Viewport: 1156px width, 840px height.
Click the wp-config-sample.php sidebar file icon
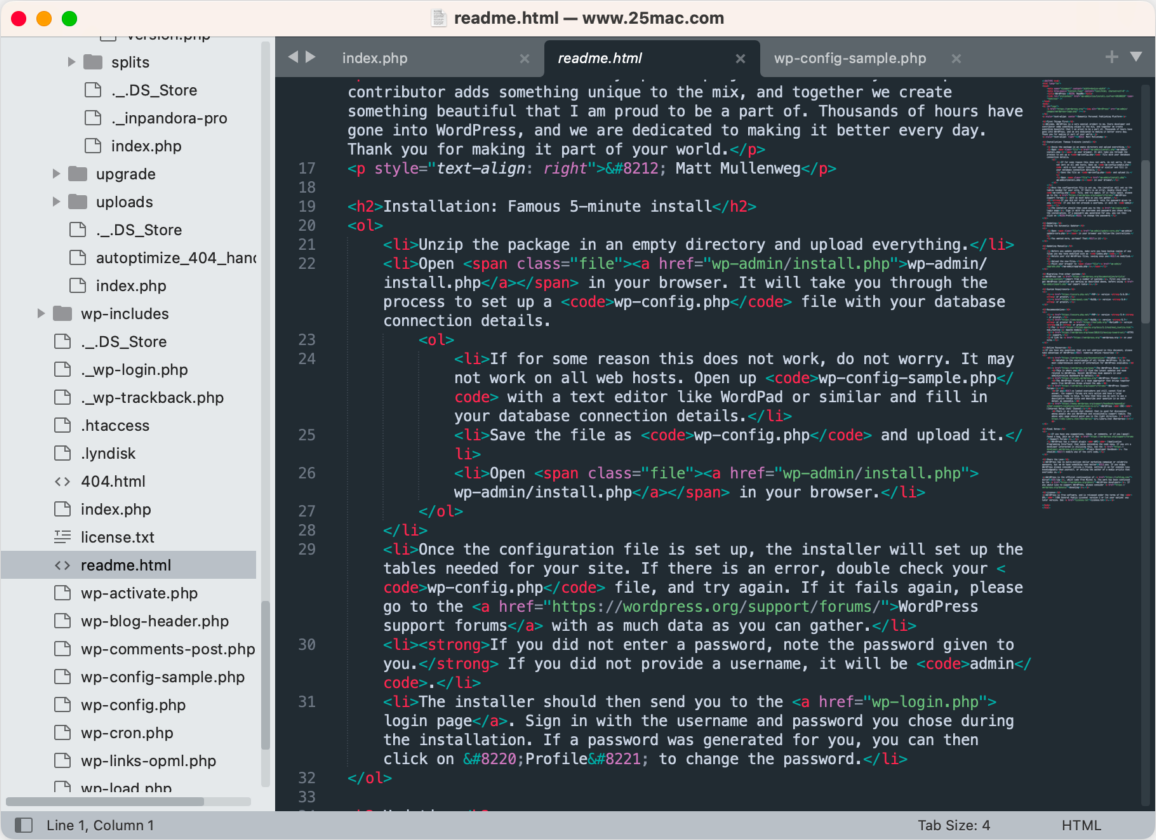(x=63, y=677)
